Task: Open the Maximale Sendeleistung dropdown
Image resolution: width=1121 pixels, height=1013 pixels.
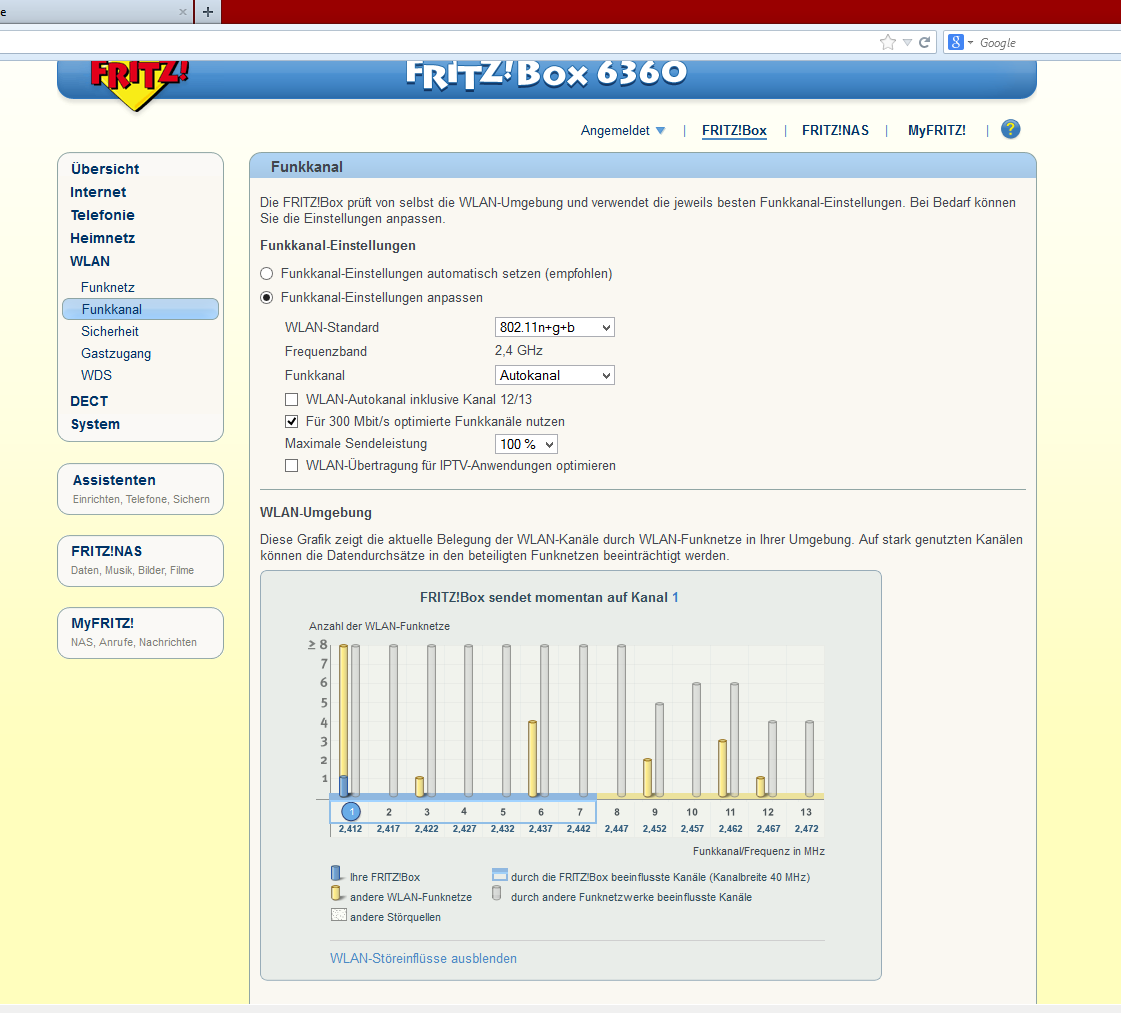Action: pyautogui.click(x=526, y=444)
